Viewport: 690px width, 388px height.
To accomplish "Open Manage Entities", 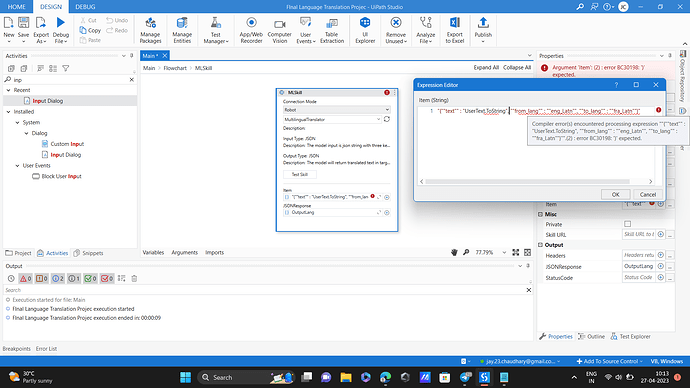I will pos(182,30).
